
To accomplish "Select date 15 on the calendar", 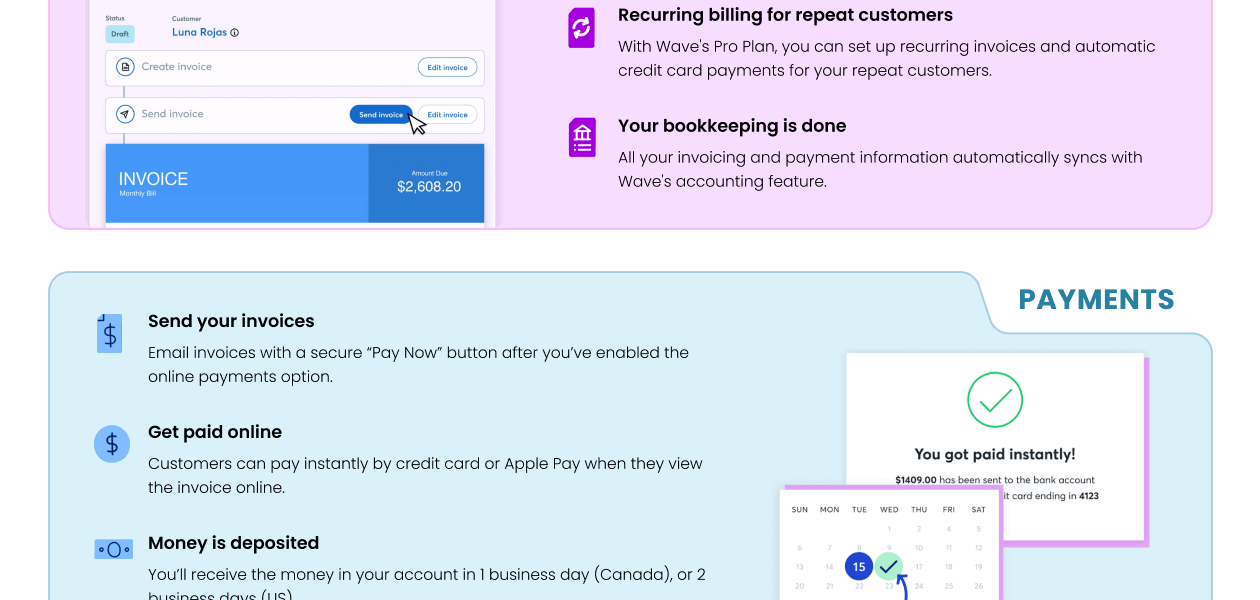I will (858, 567).
